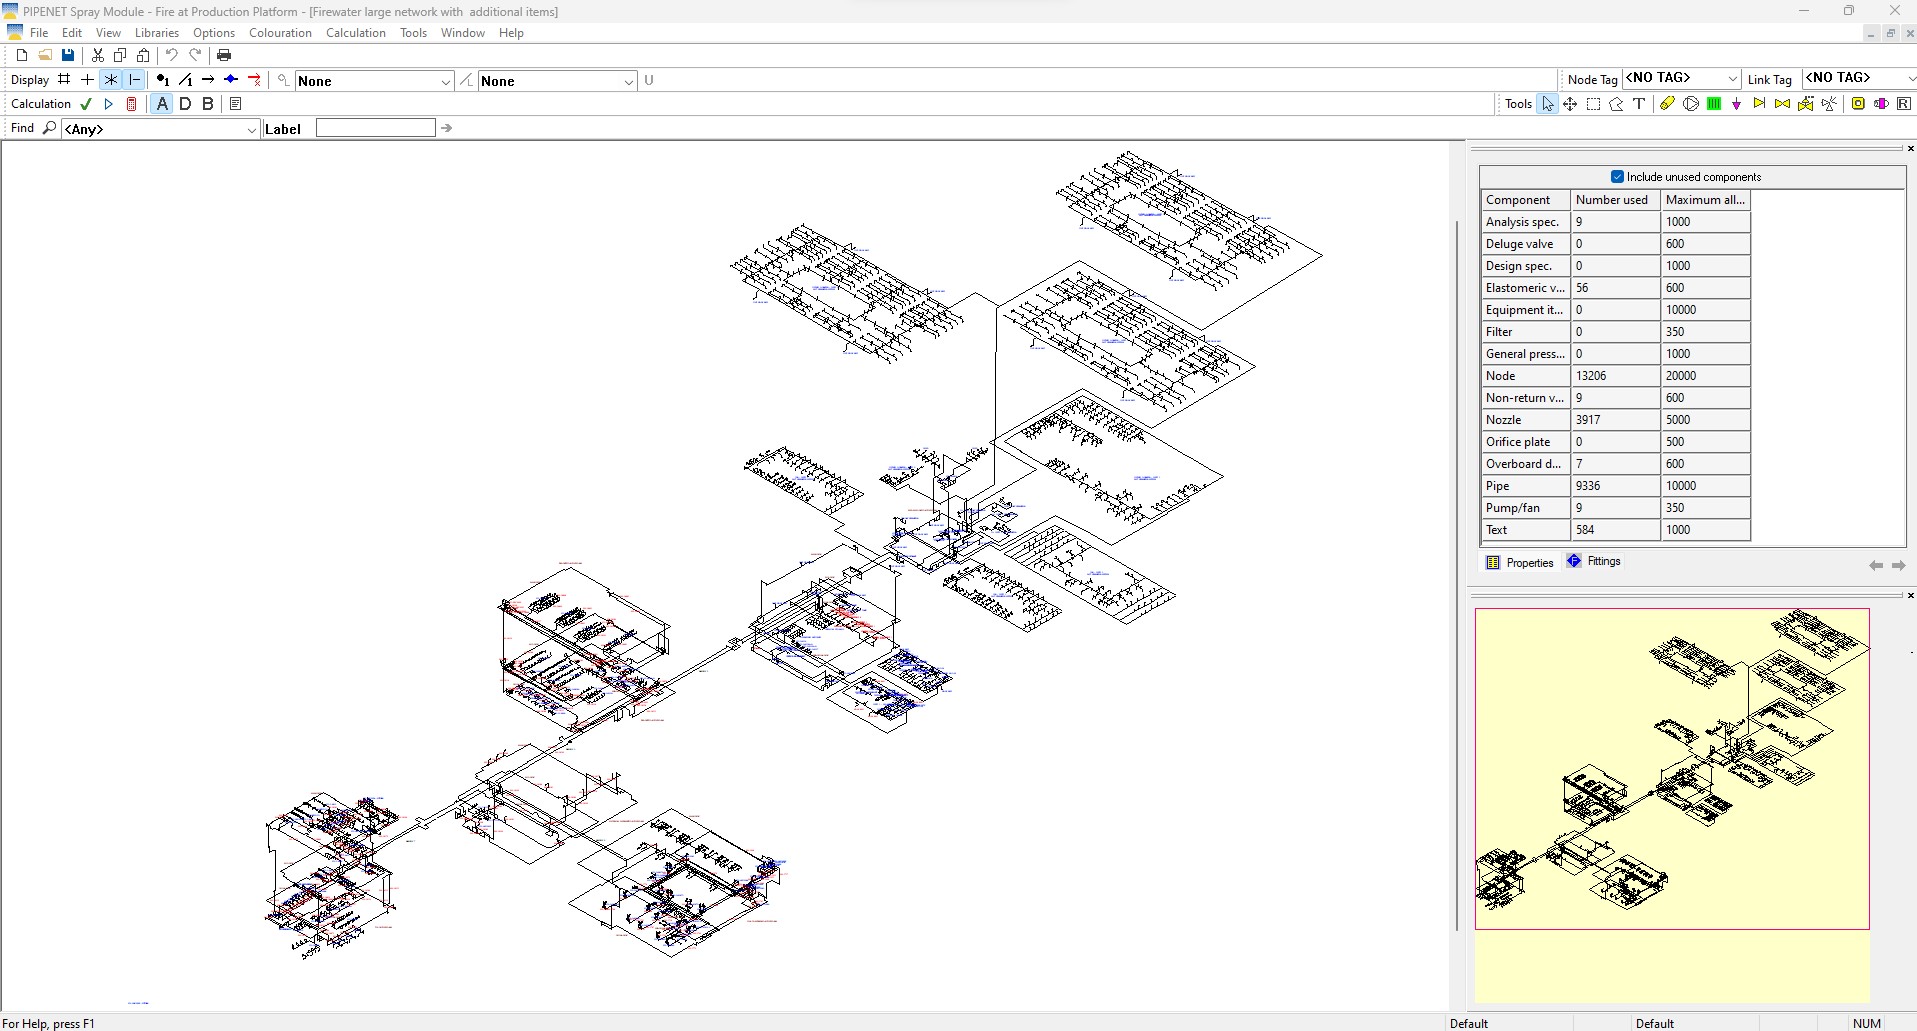This screenshot has width=1917, height=1031.
Task: Check the network with green tick
Action: coord(86,104)
